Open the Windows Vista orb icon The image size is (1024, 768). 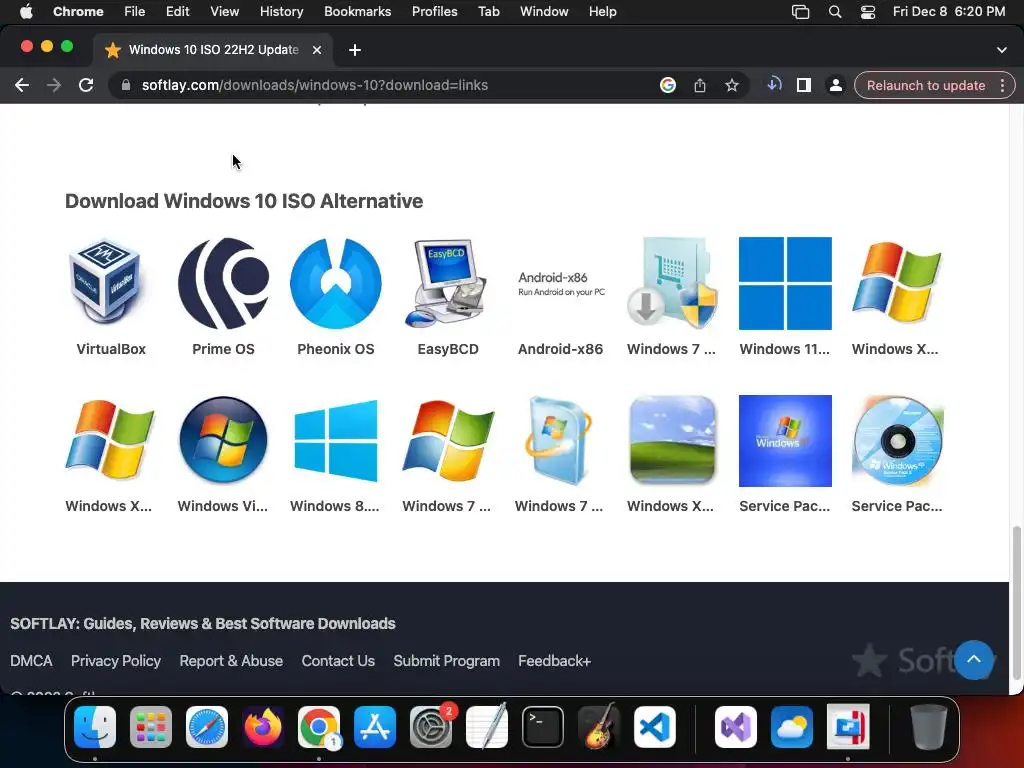click(223, 440)
